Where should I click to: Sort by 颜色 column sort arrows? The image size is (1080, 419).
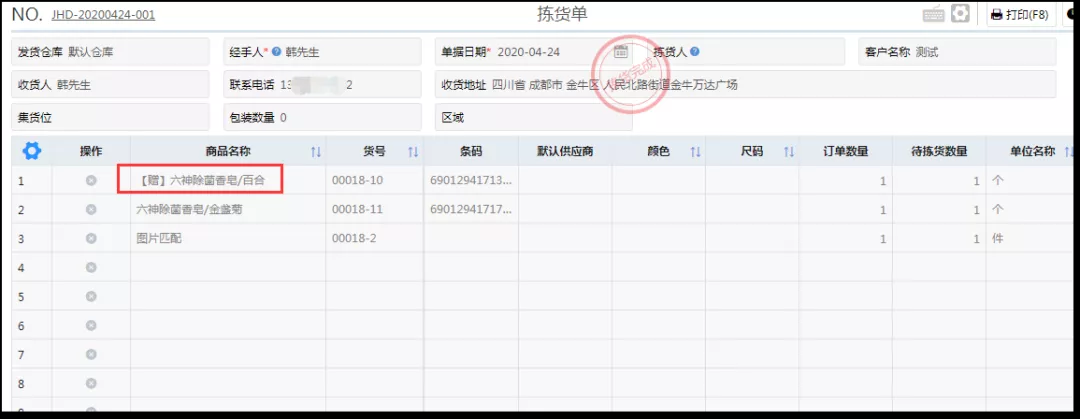[x=695, y=152]
